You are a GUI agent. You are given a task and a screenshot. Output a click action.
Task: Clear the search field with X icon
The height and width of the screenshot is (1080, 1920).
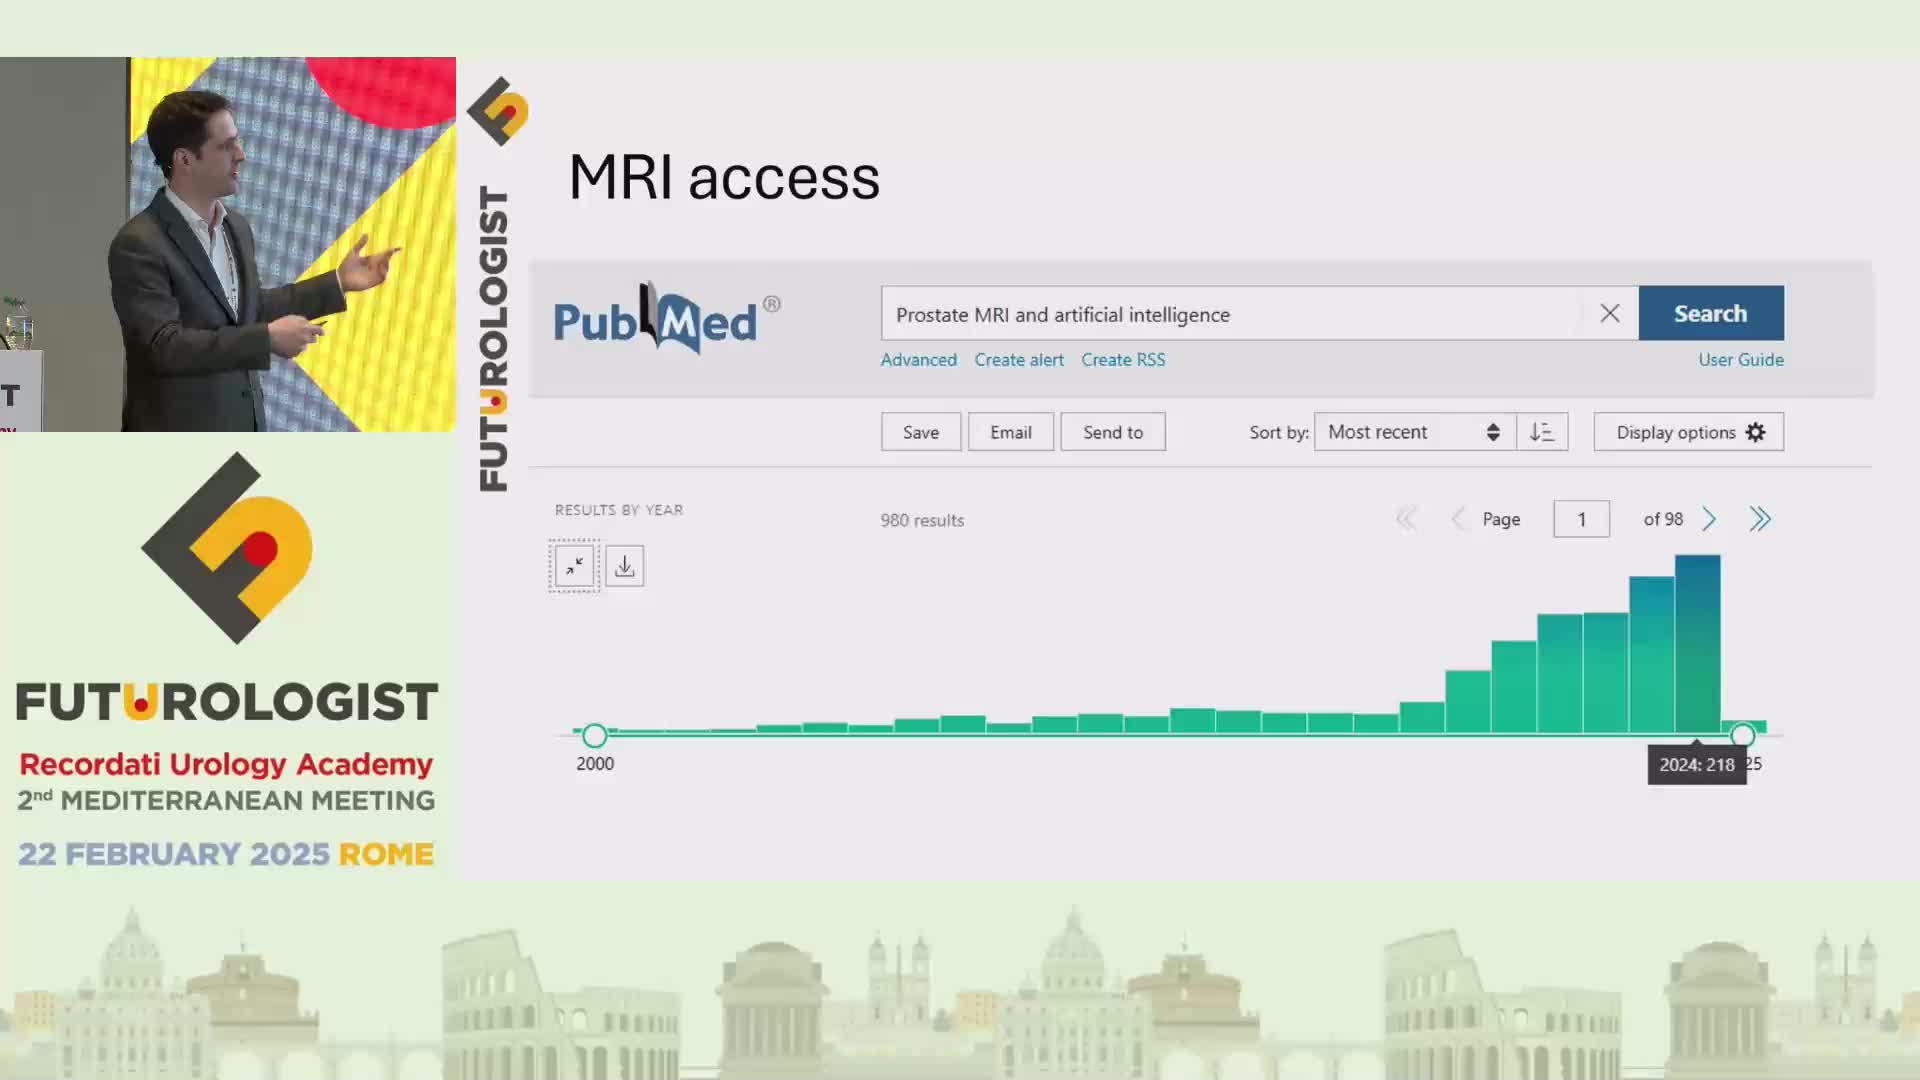pos(1610,314)
